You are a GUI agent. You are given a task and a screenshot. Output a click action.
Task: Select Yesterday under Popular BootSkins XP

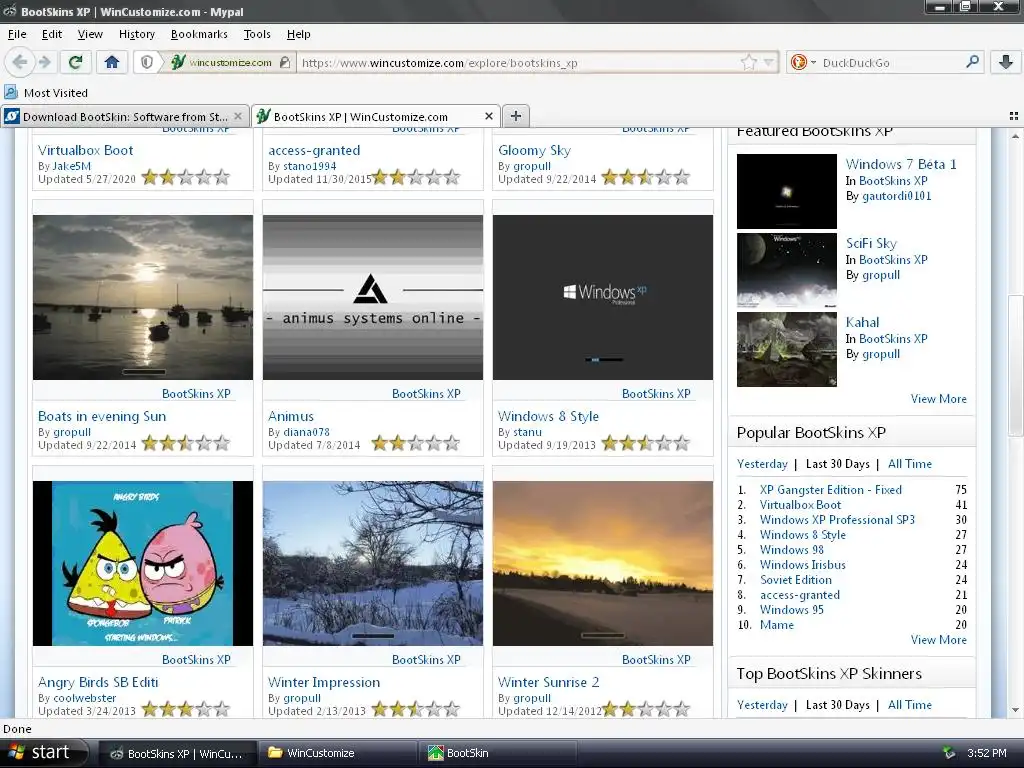762,464
